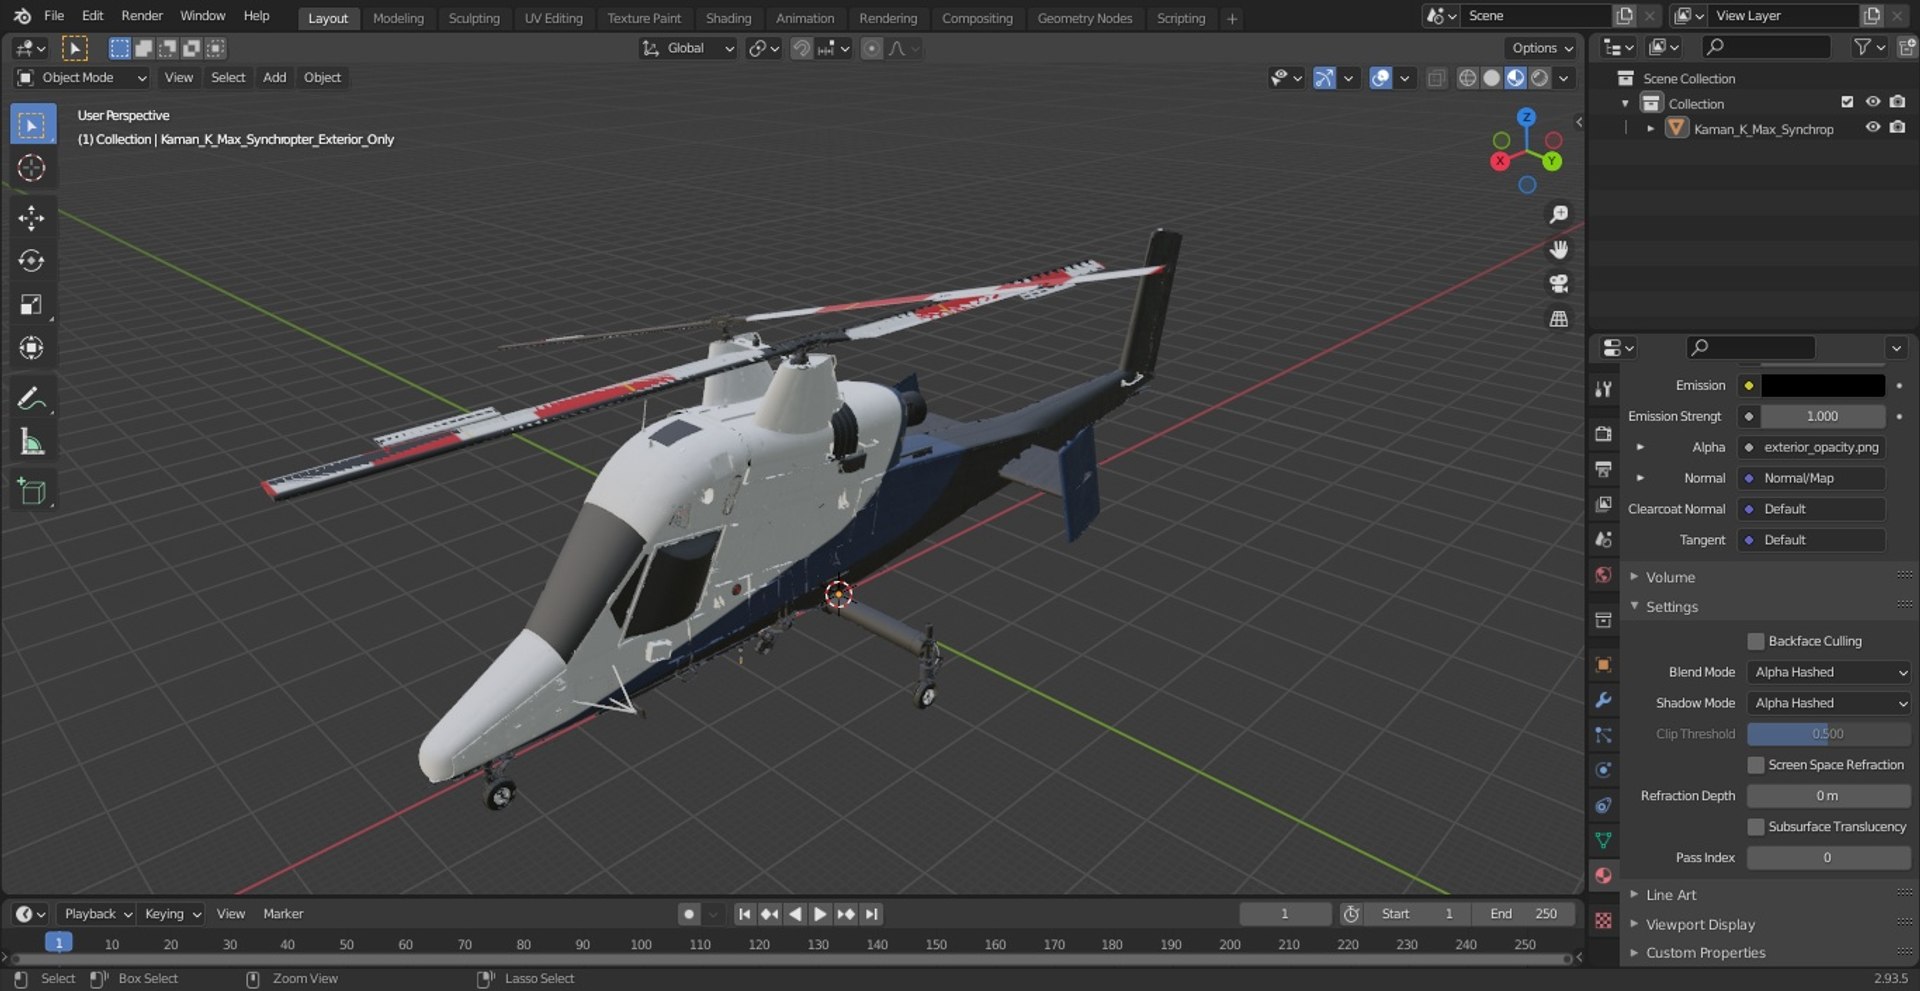Screen dimensions: 1920x991
Task: Open Physics properties tab
Action: point(1603,770)
